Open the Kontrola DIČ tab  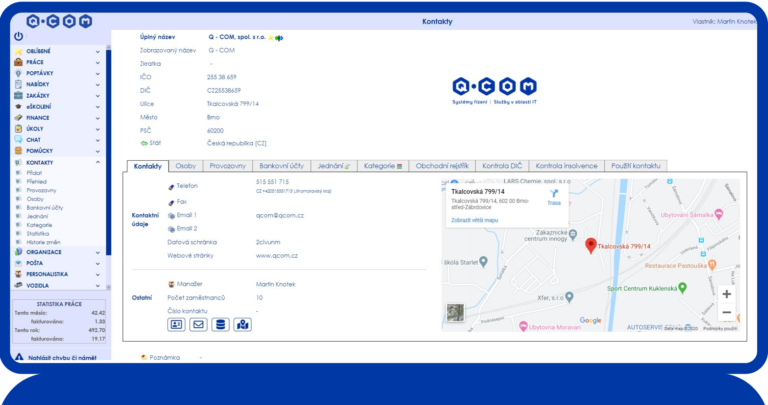502,166
